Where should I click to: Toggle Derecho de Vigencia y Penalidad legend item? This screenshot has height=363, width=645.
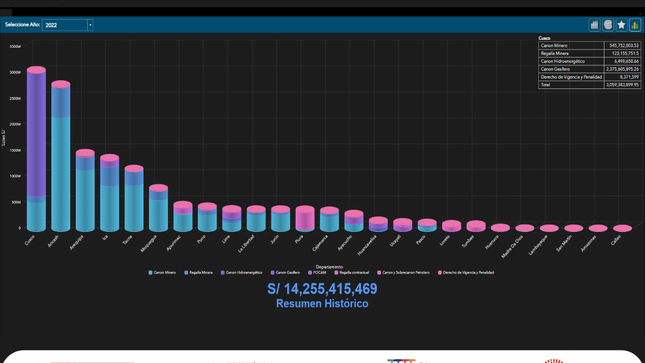[x=466, y=272]
